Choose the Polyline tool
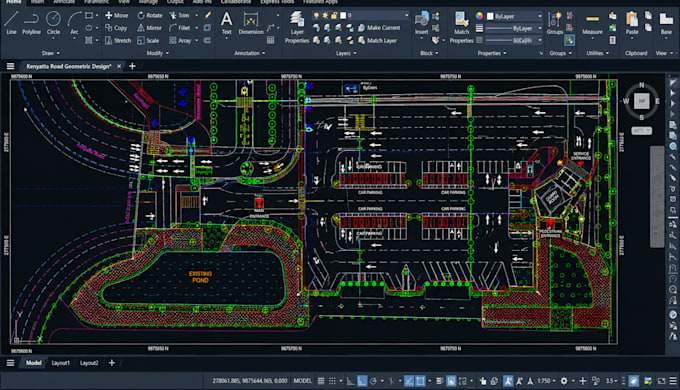This screenshot has height=390, width=680. (x=31, y=23)
